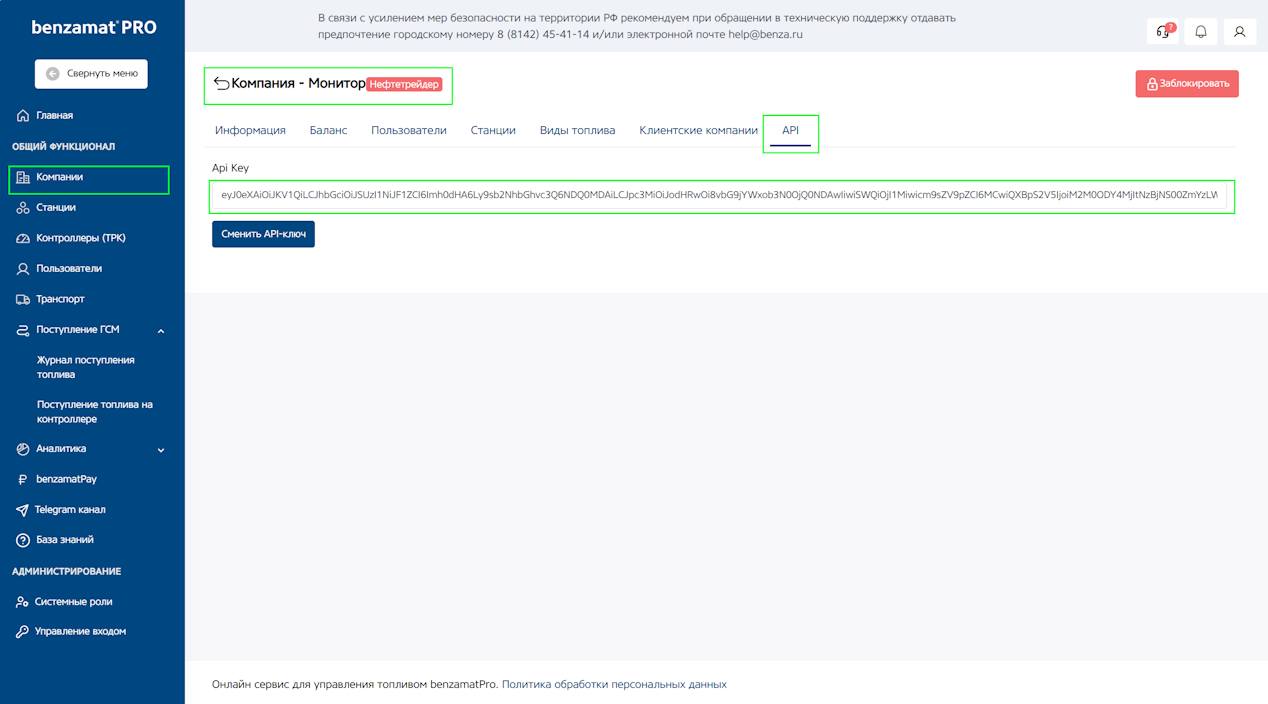1268x704 pixels.
Task: Click the back arrow beside Компания
Action: pos(221,84)
